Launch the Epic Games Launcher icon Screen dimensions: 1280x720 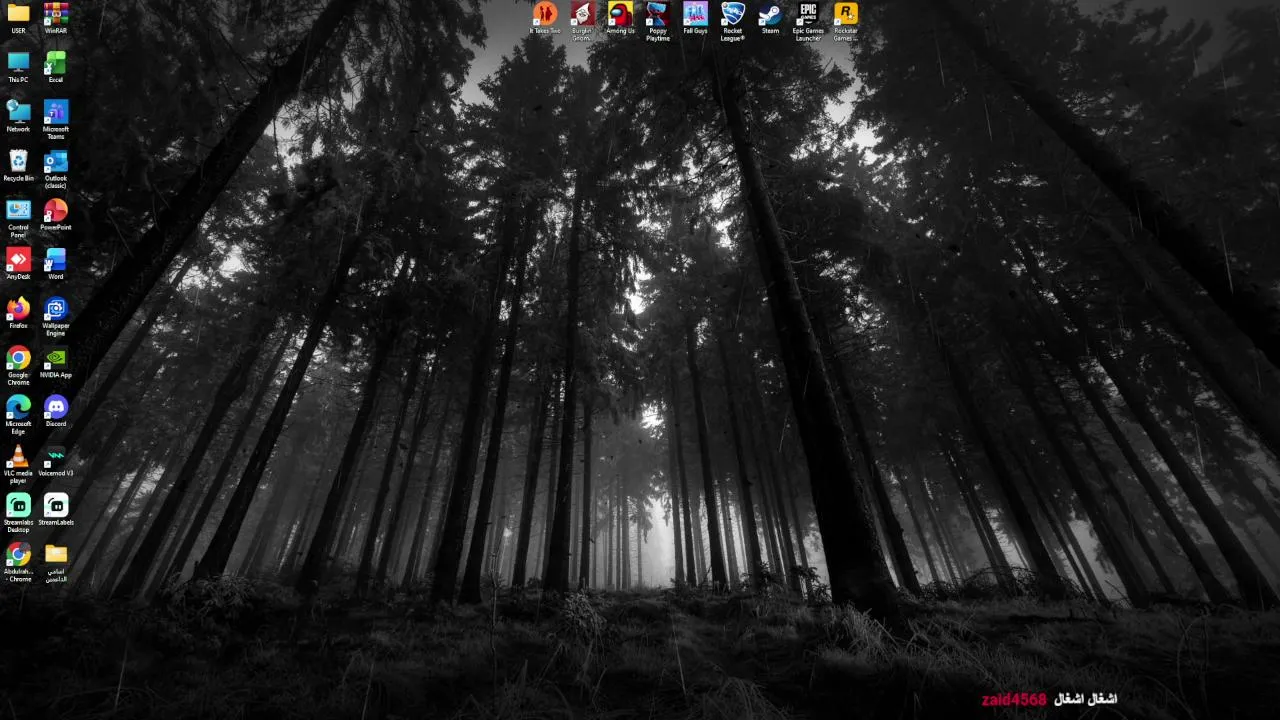(808, 21)
